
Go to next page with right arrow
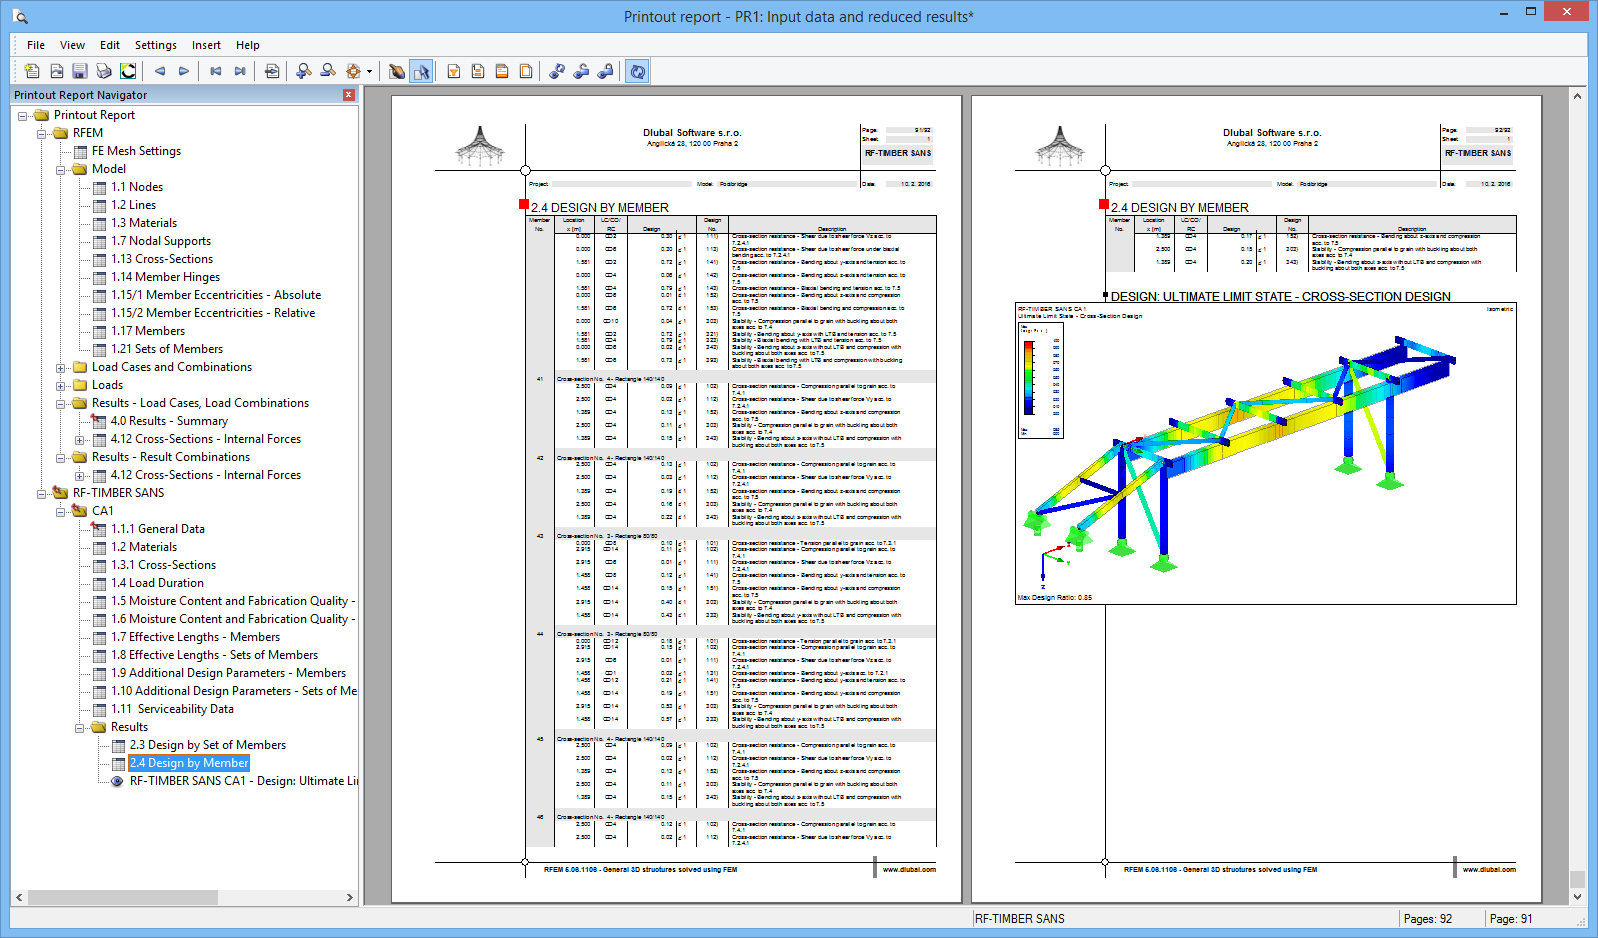pyautogui.click(x=184, y=71)
